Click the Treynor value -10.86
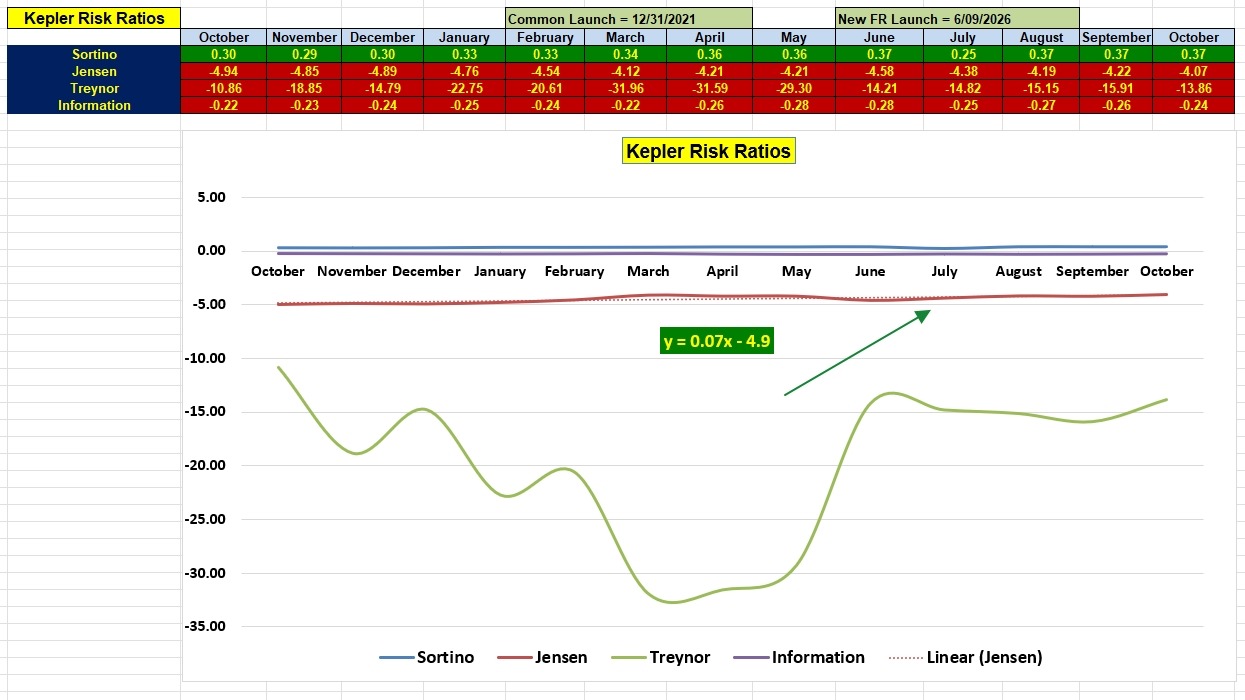Screen dimensions: 1245x700 (x=224, y=88)
